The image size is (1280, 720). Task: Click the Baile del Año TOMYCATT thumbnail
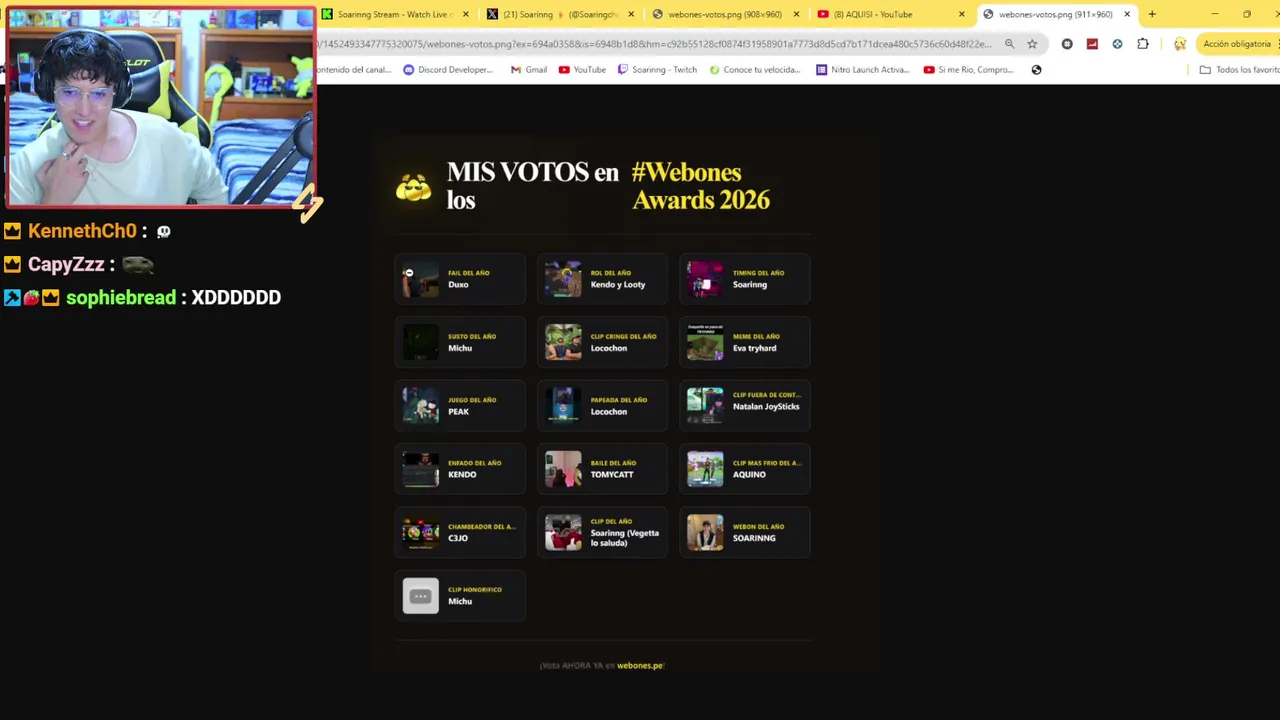point(563,469)
